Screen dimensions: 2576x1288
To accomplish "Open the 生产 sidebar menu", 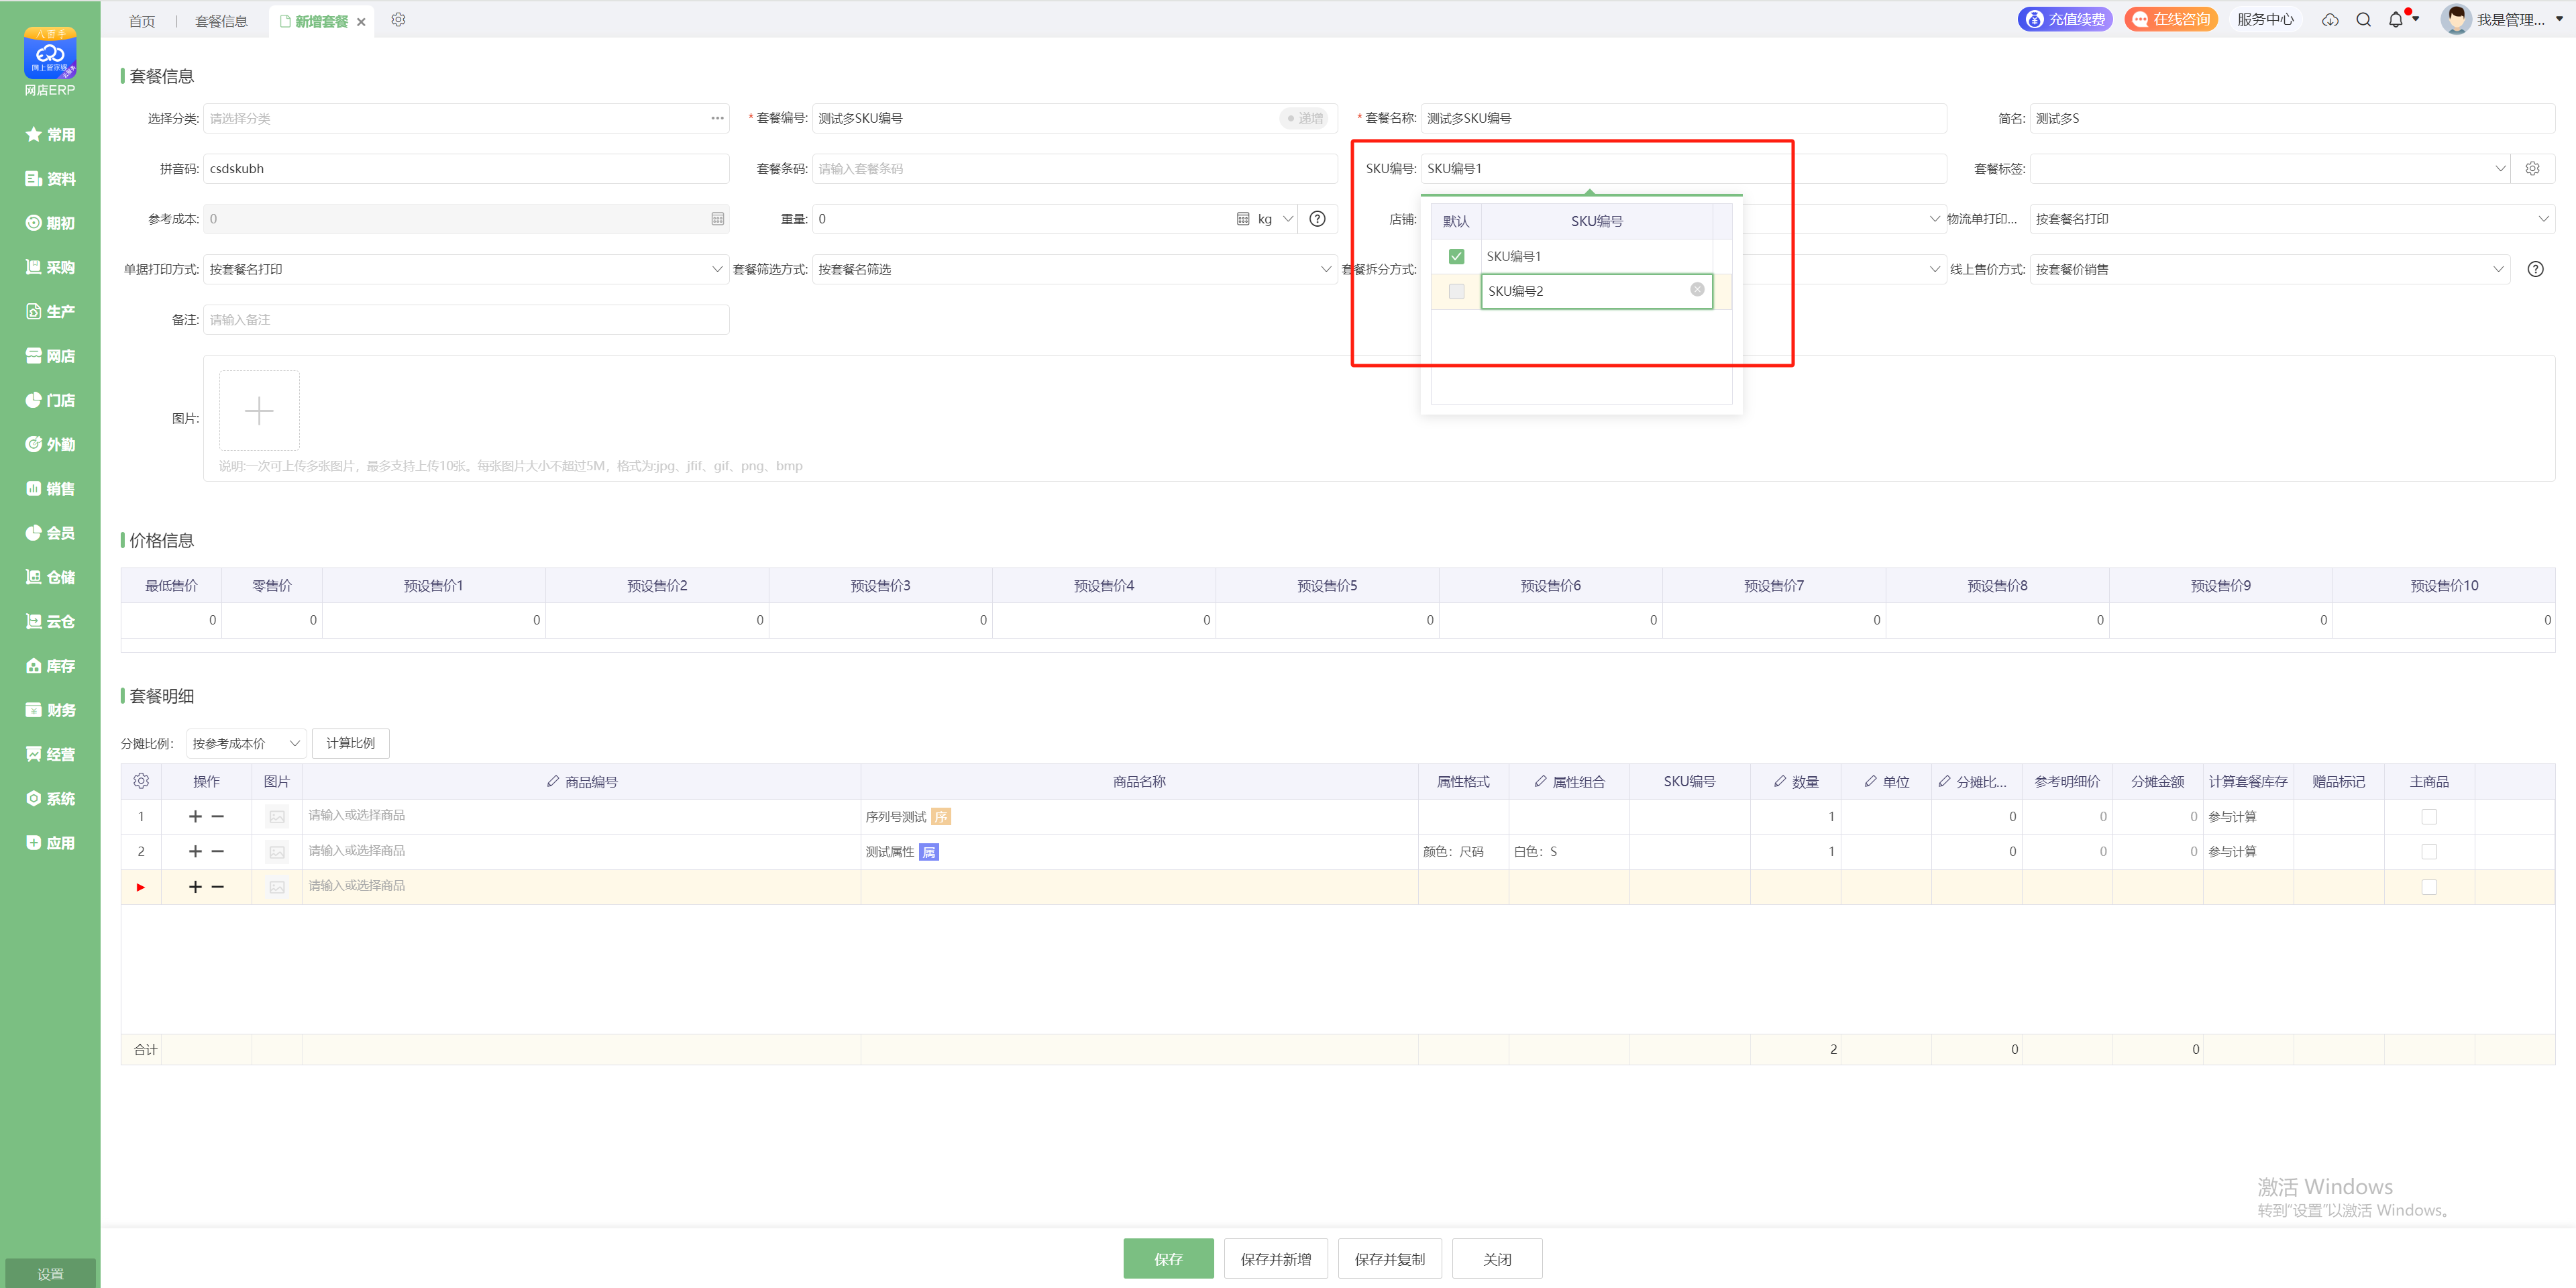I will point(50,312).
